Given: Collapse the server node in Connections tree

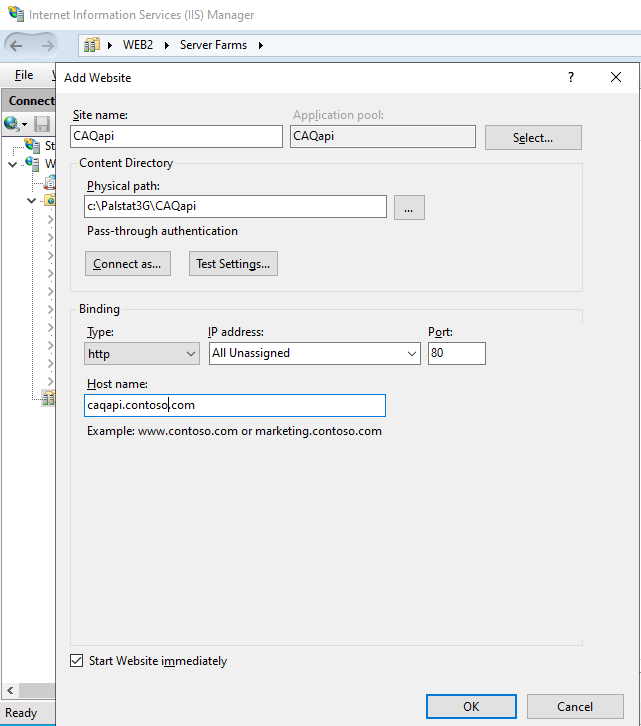Looking at the screenshot, I should pos(13,164).
